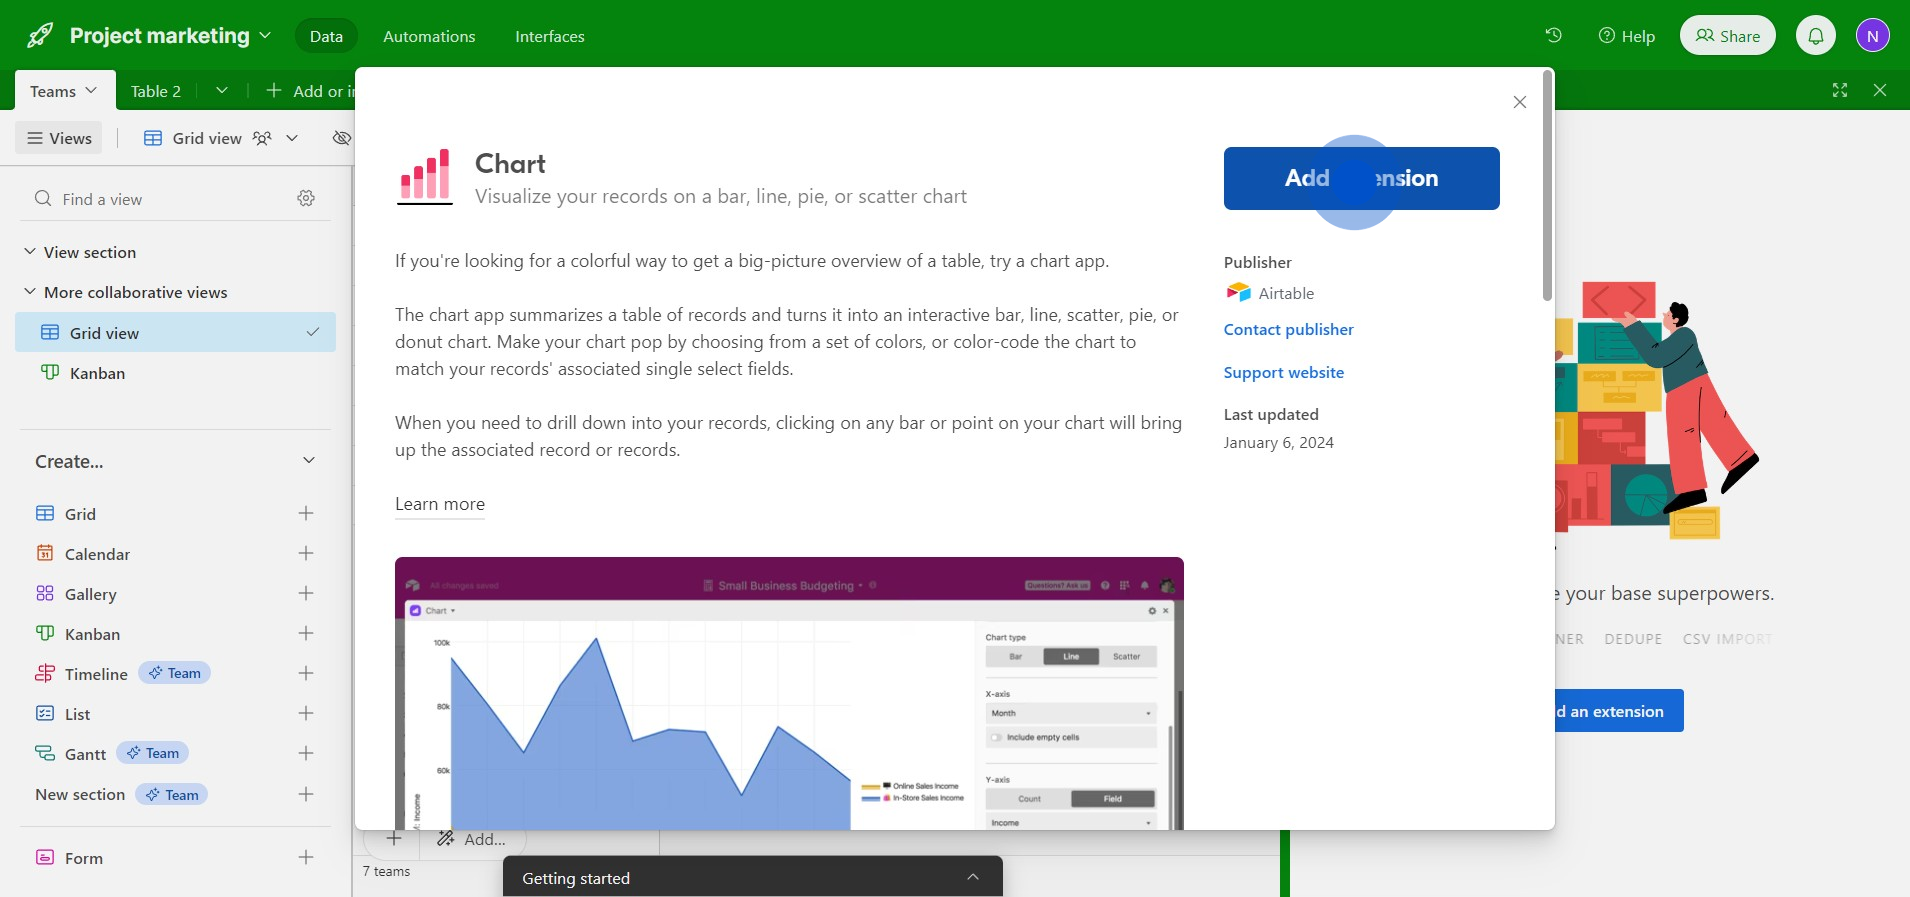Click the plus icon next to Gallery
The width and height of the screenshot is (1910, 897).
[306, 593]
